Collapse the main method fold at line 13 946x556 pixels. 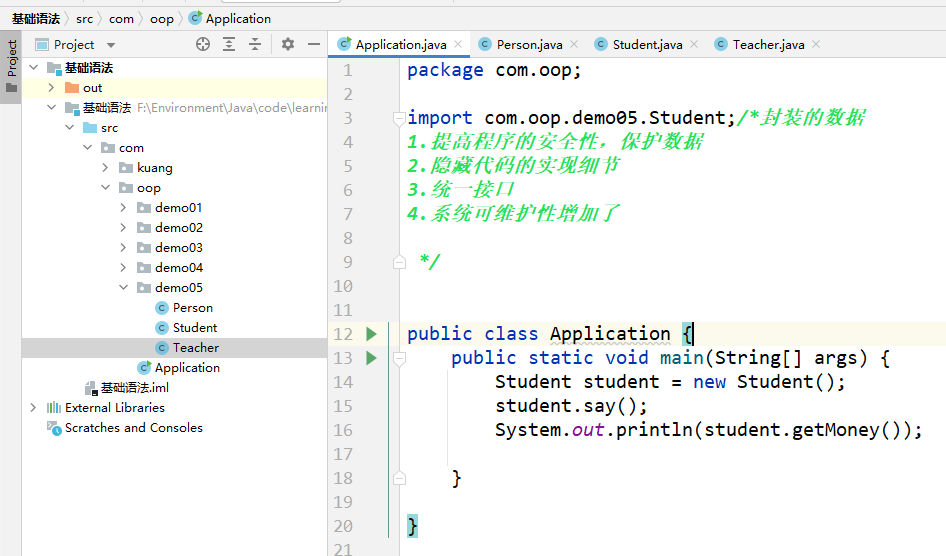pos(399,358)
